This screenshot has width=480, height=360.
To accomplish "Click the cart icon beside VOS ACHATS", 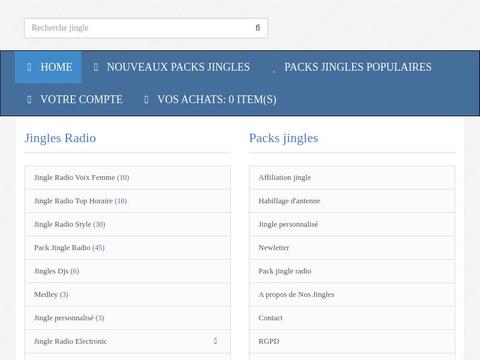I will pos(146,99).
